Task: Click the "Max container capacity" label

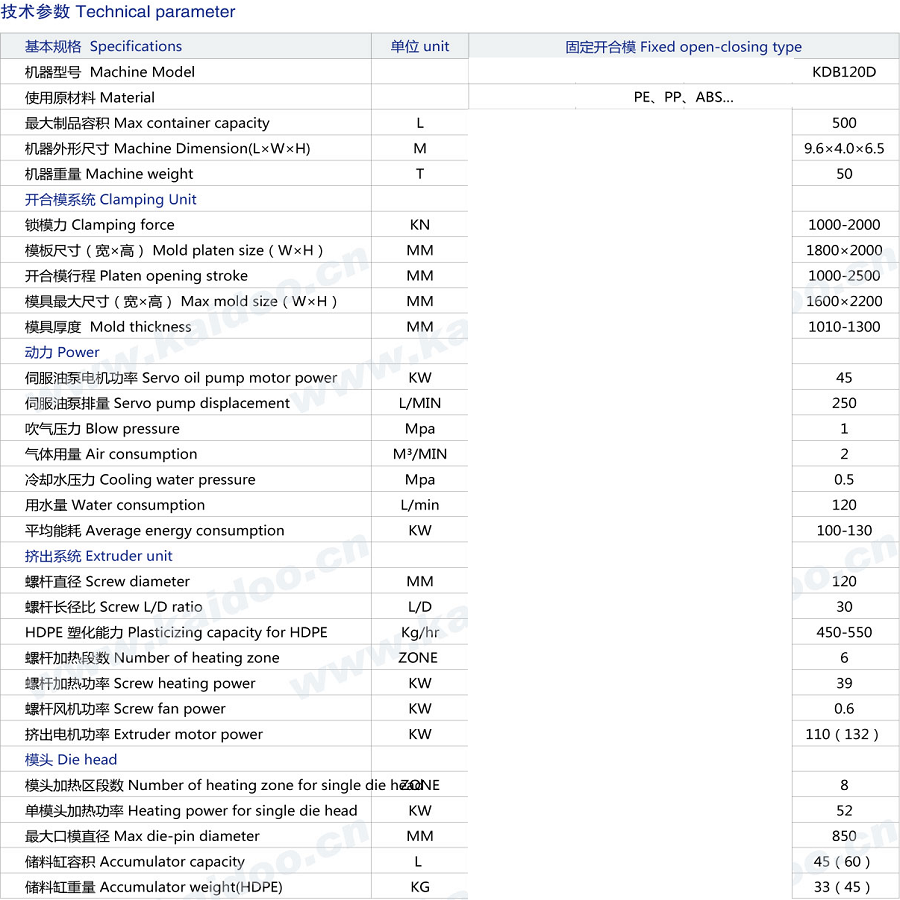Action: 192,123
